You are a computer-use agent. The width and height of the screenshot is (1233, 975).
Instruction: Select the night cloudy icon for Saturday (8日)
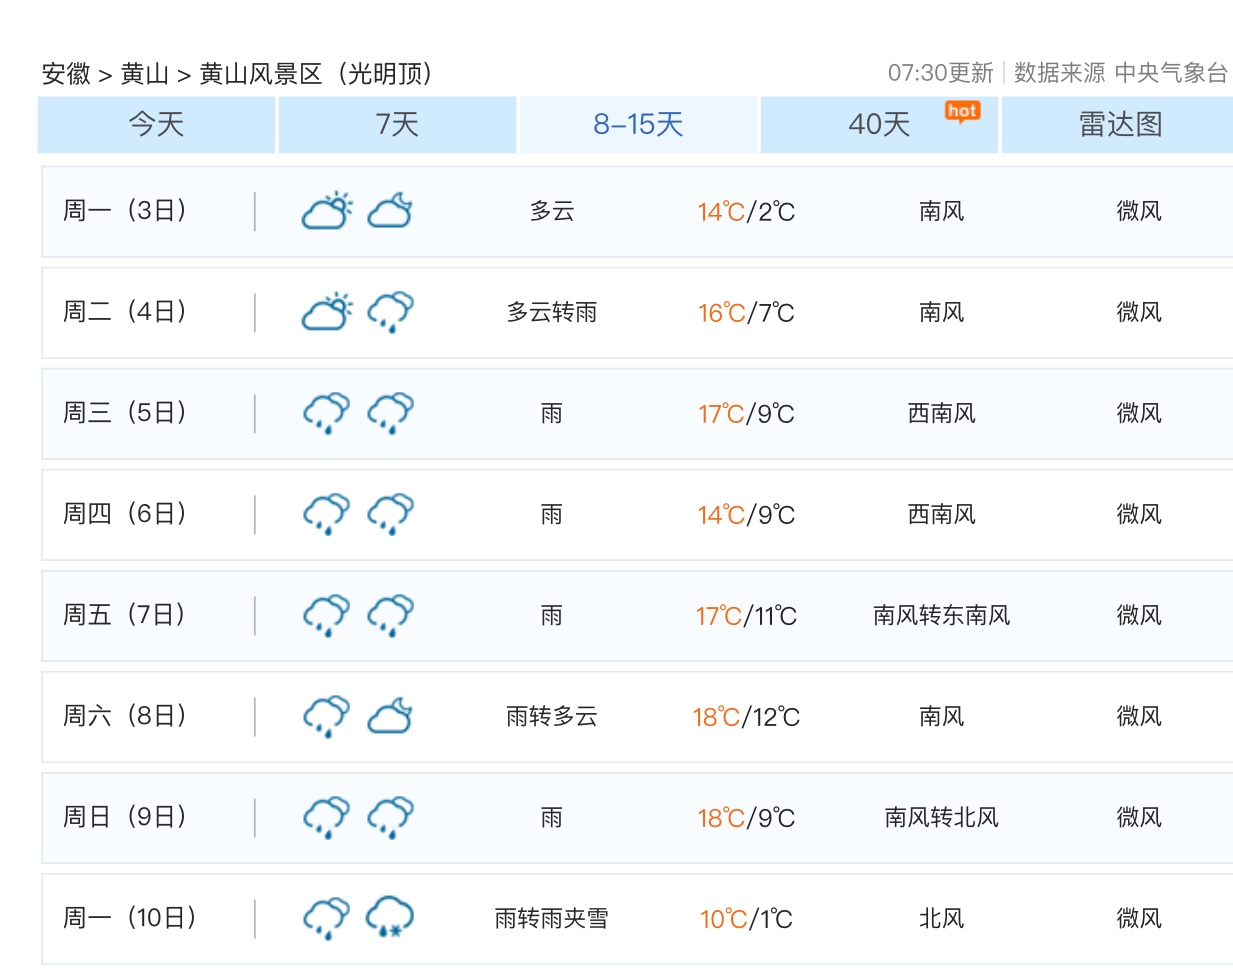389,715
